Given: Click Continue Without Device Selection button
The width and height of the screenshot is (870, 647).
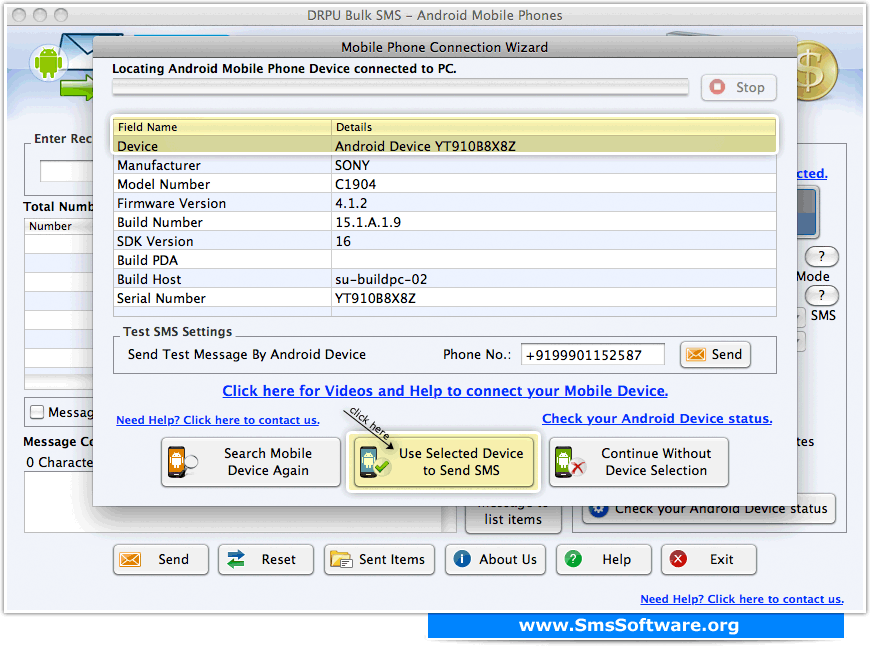Looking at the screenshot, I should pos(639,462).
